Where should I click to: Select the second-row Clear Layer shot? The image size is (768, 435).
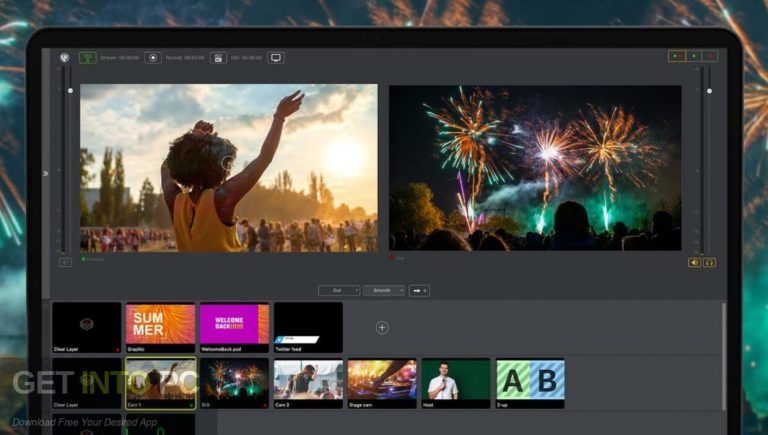(x=87, y=384)
